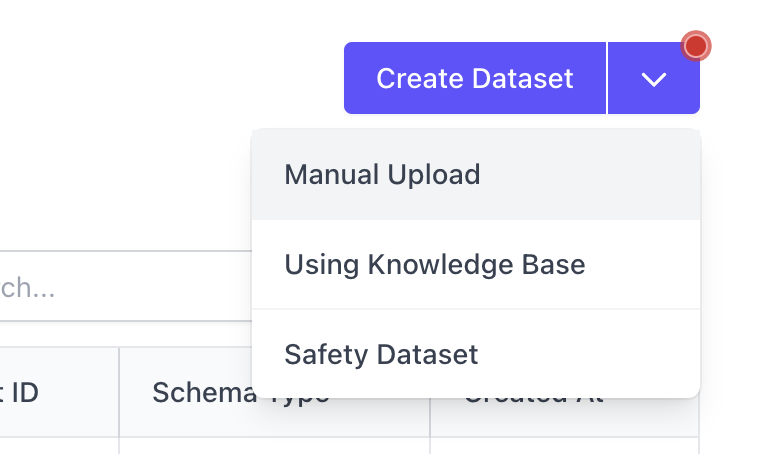Sort by the Schema Type column header
The image size is (780, 454).
coord(275,392)
